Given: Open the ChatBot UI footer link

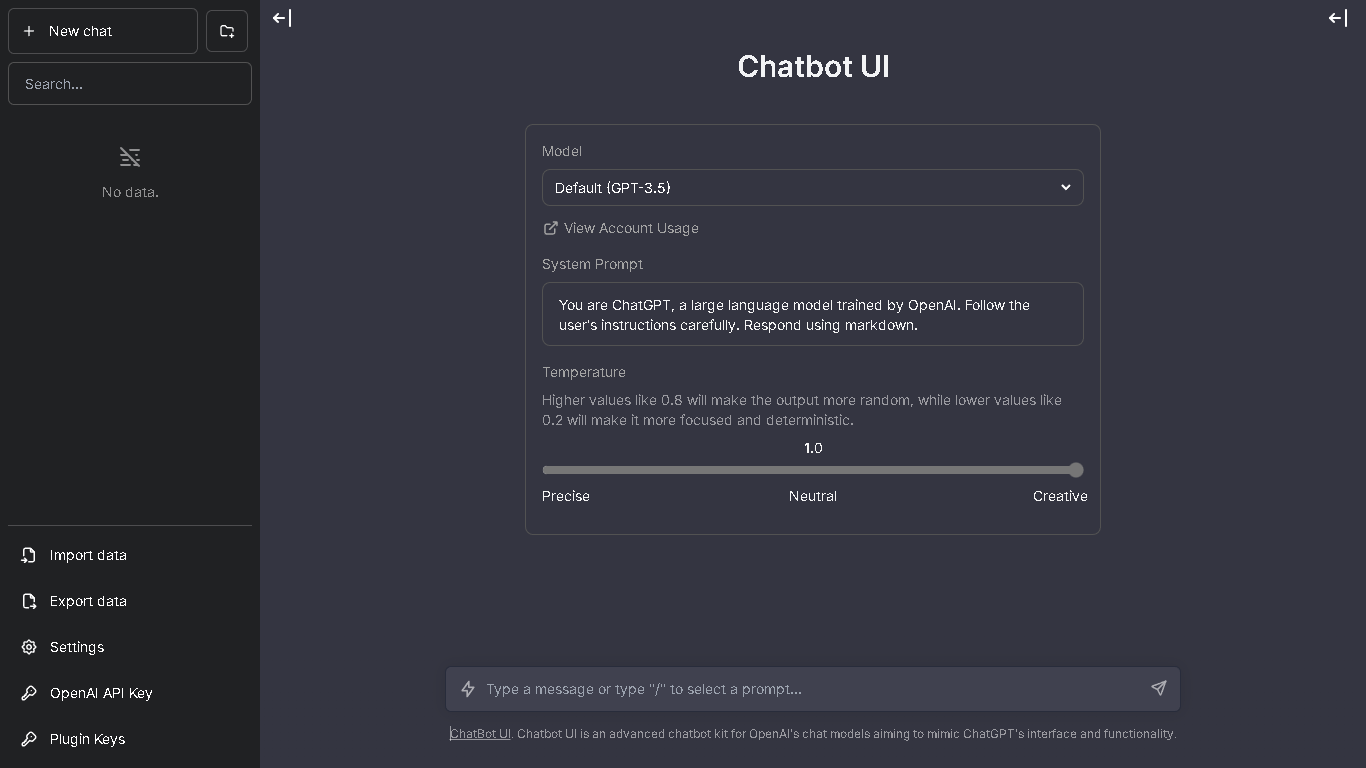Looking at the screenshot, I should pyautogui.click(x=480, y=733).
